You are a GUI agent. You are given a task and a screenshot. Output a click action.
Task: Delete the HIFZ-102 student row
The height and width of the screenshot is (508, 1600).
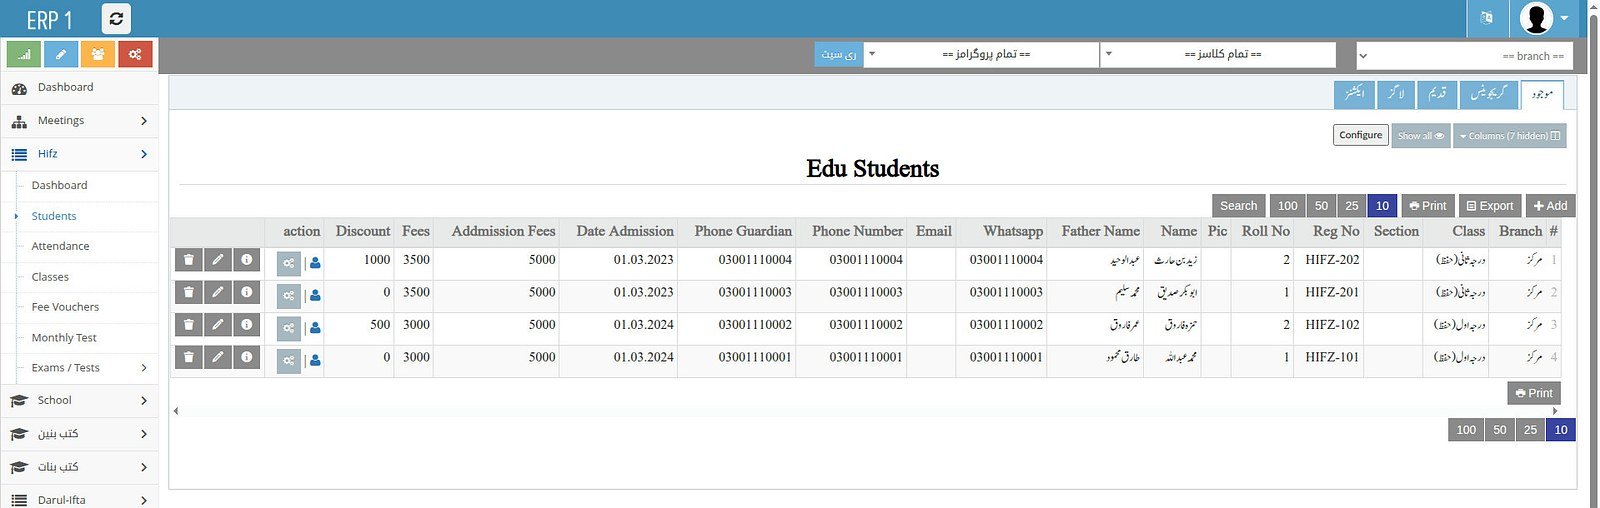coord(188,325)
